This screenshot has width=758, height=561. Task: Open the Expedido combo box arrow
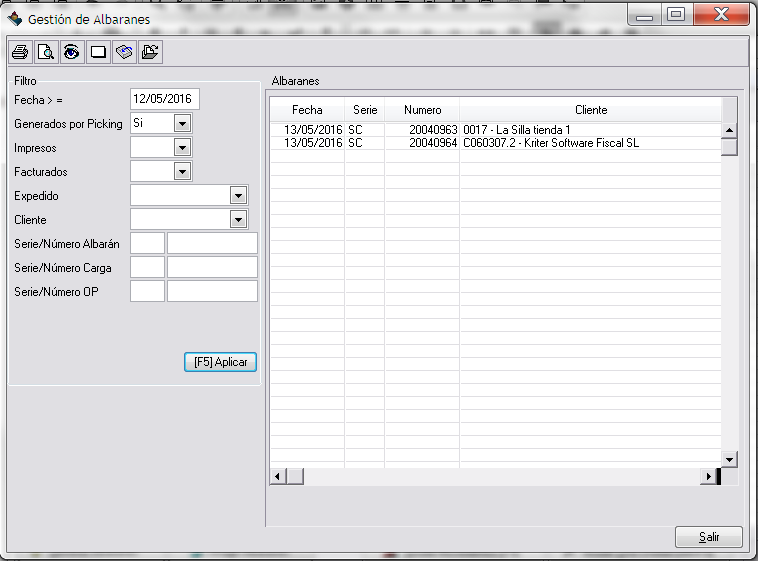pos(238,196)
